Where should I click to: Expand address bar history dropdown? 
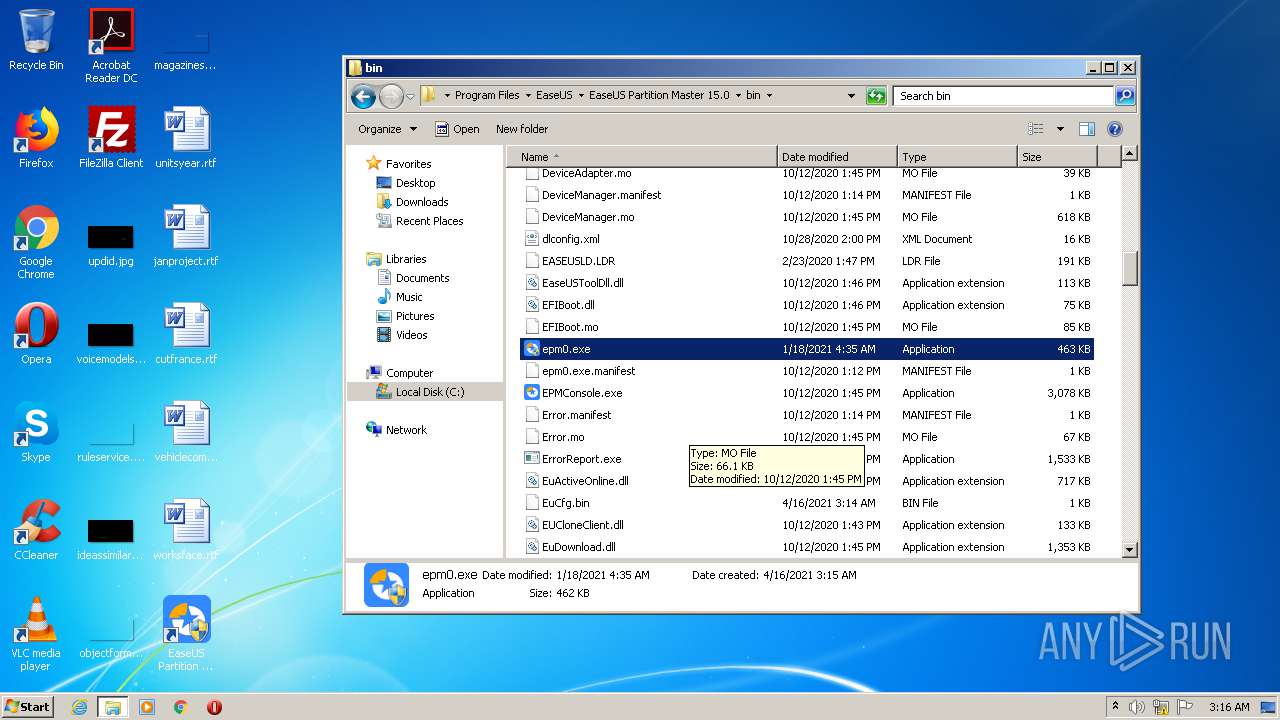(x=851, y=96)
